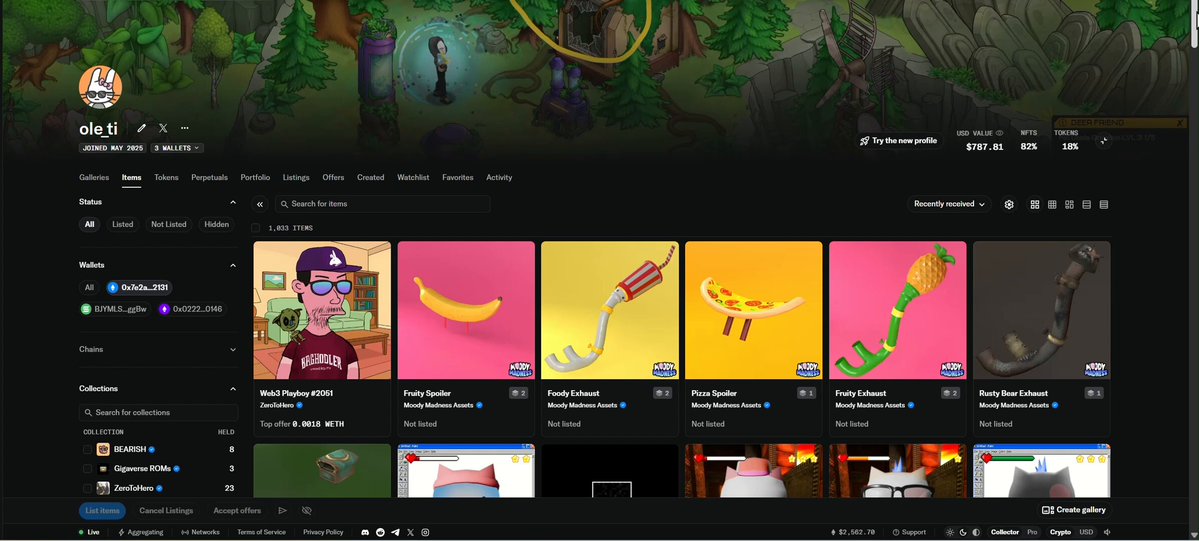This screenshot has height=541, width=1199.
Task: Click the List items button
Action: click(102, 510)
